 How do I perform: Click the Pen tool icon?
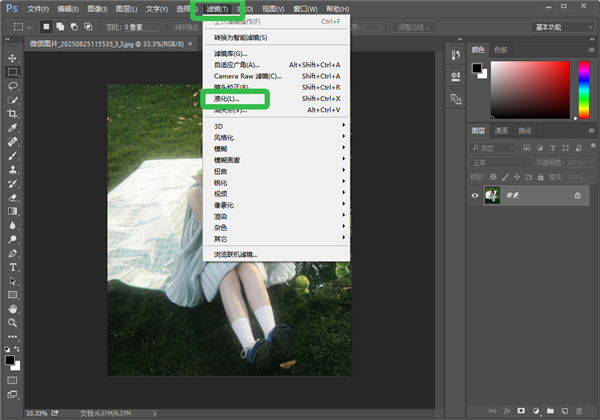coord(13,253)
